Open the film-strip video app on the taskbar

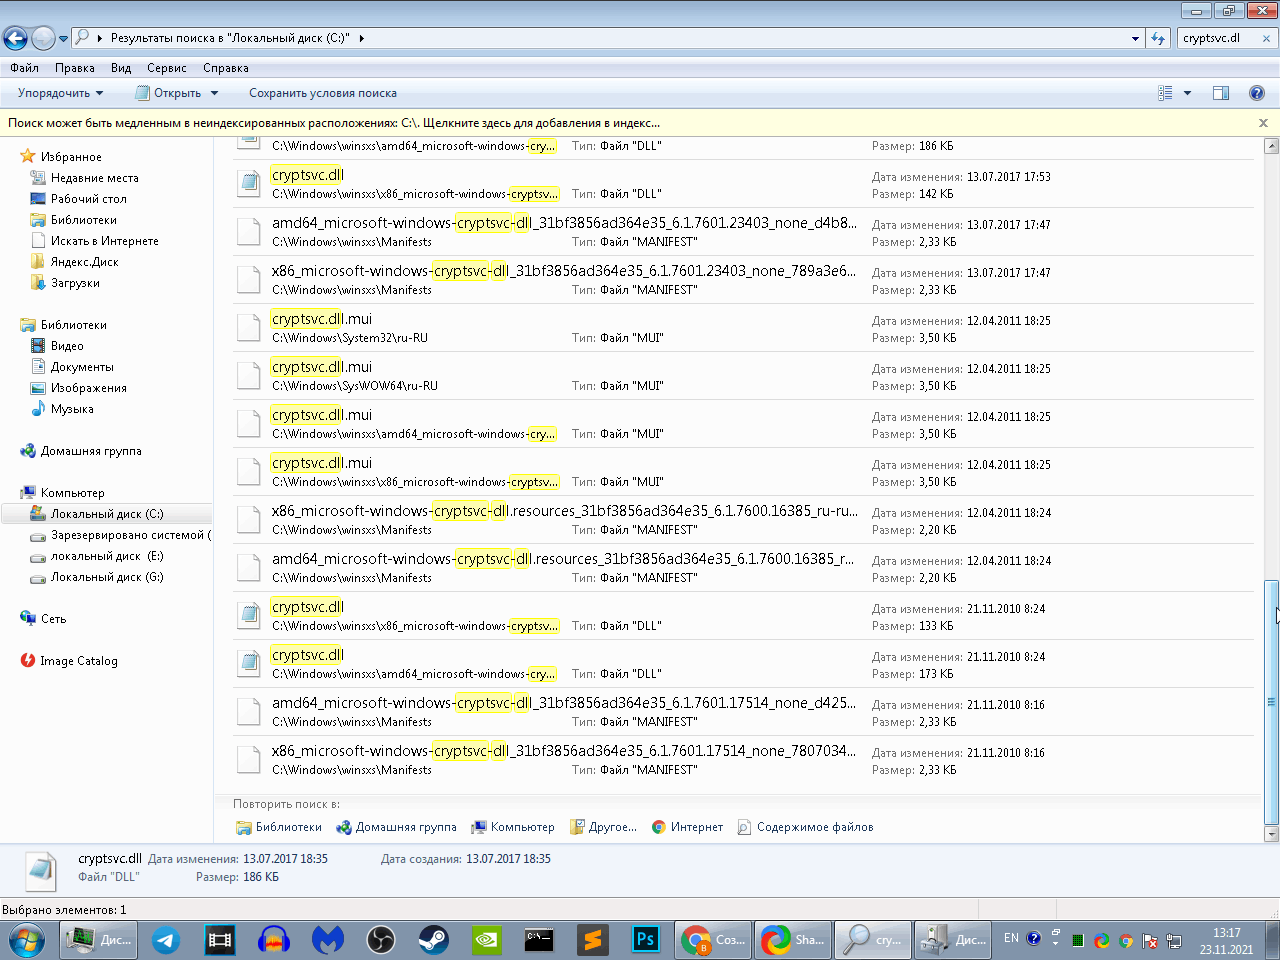point(219,940)
